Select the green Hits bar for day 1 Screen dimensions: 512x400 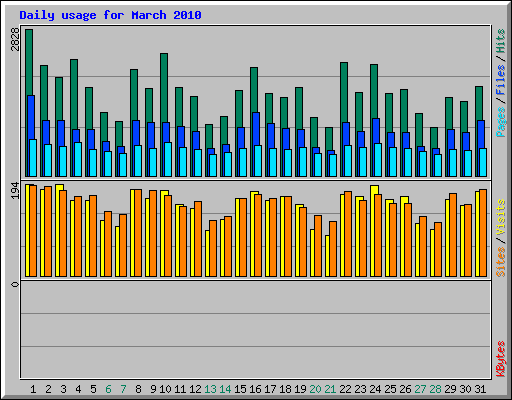[29, 62]
